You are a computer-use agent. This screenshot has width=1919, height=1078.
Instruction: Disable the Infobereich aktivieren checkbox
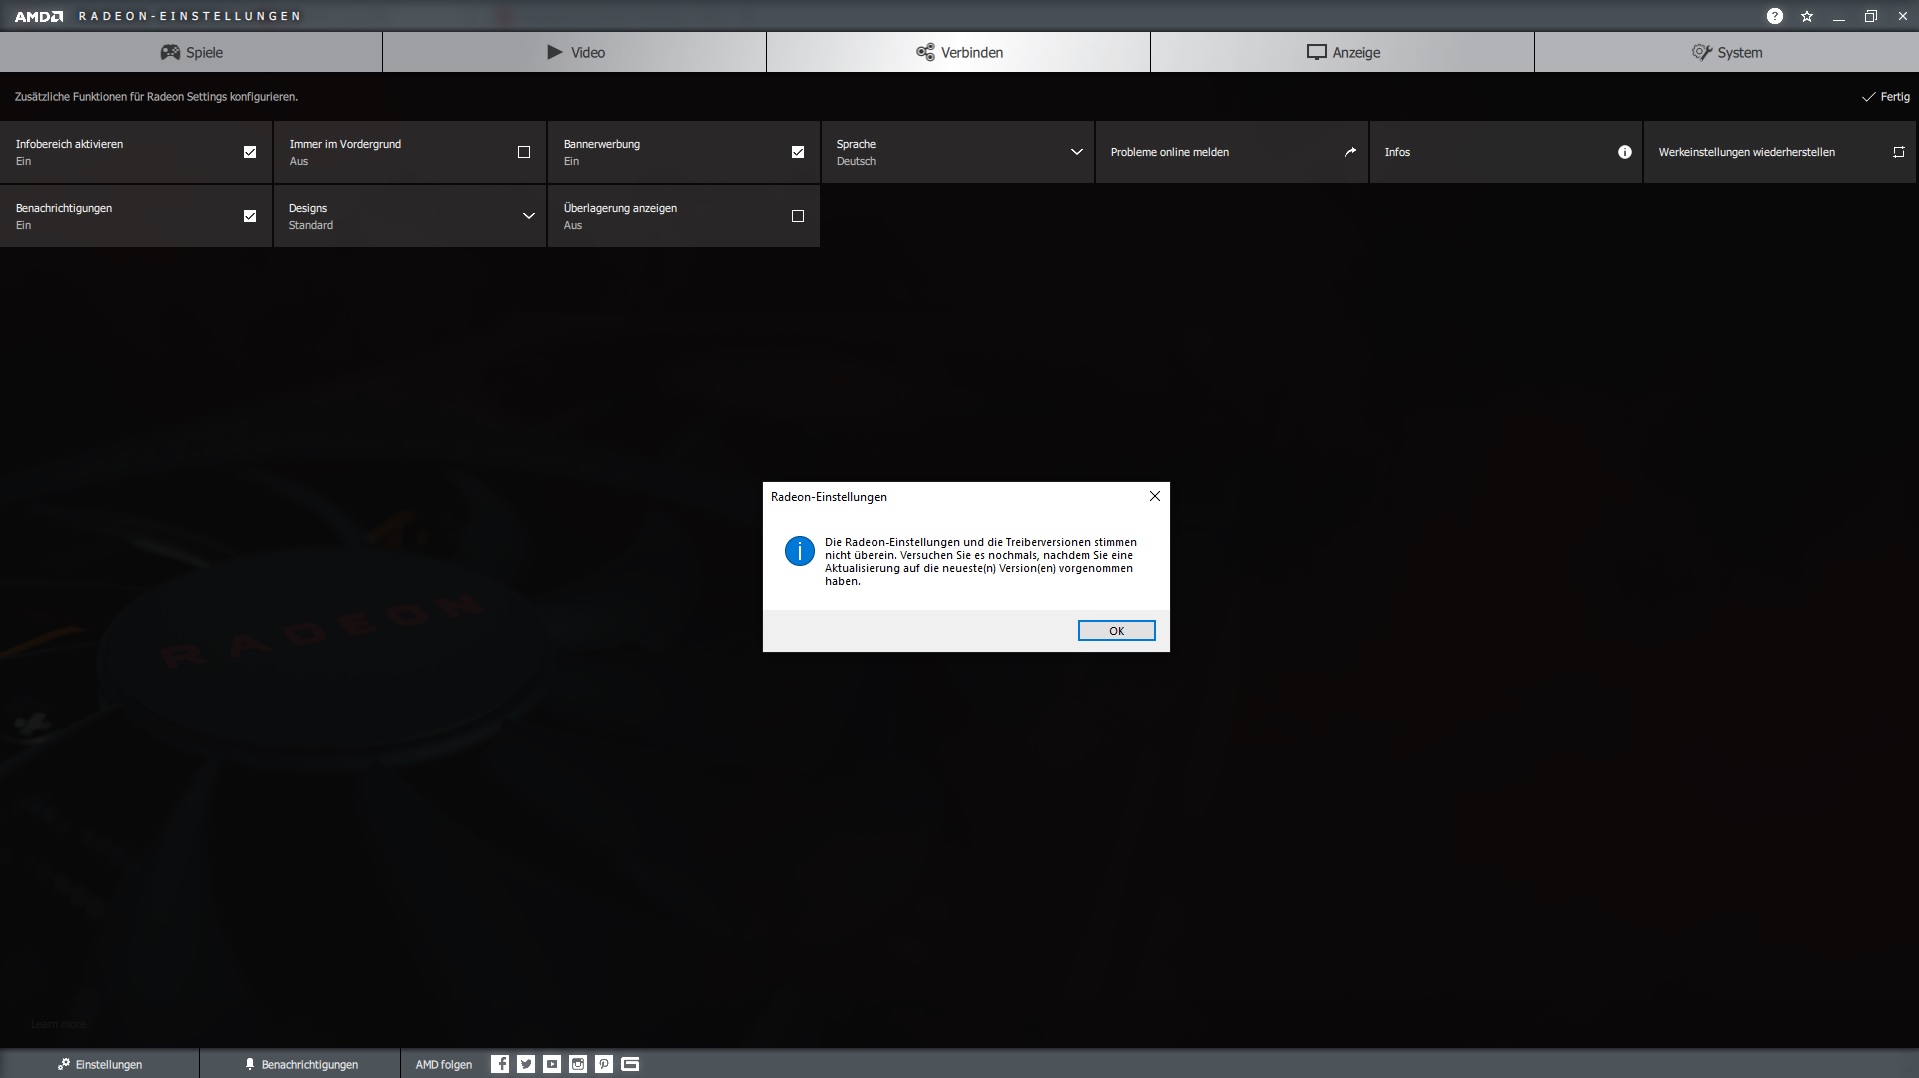250,152
